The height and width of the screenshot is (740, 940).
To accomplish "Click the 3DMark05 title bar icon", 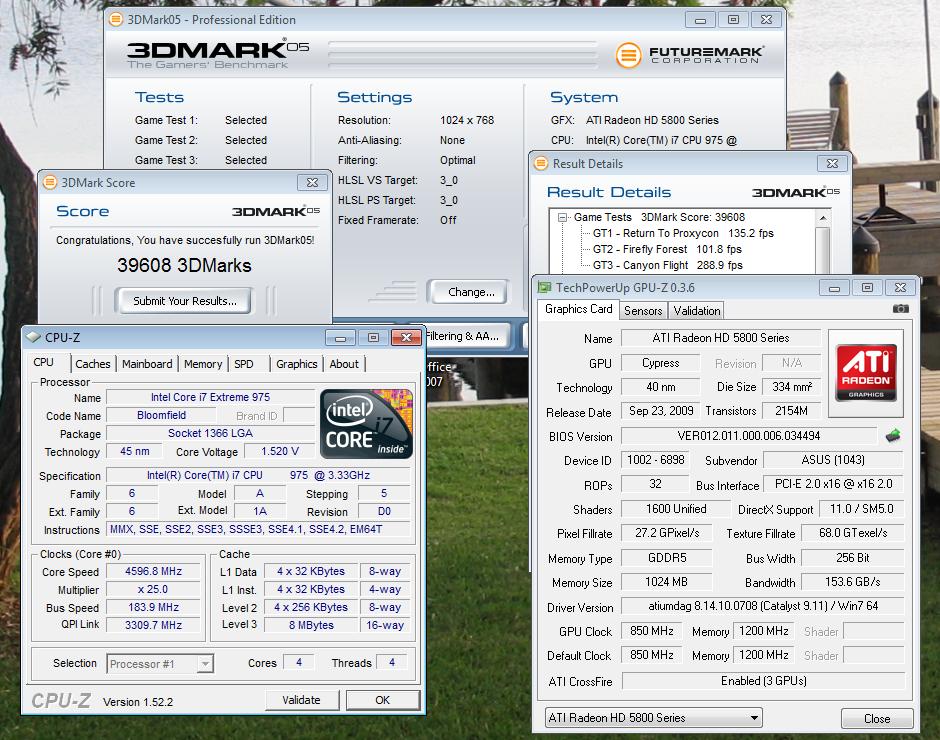I will [x=115, y=19].
